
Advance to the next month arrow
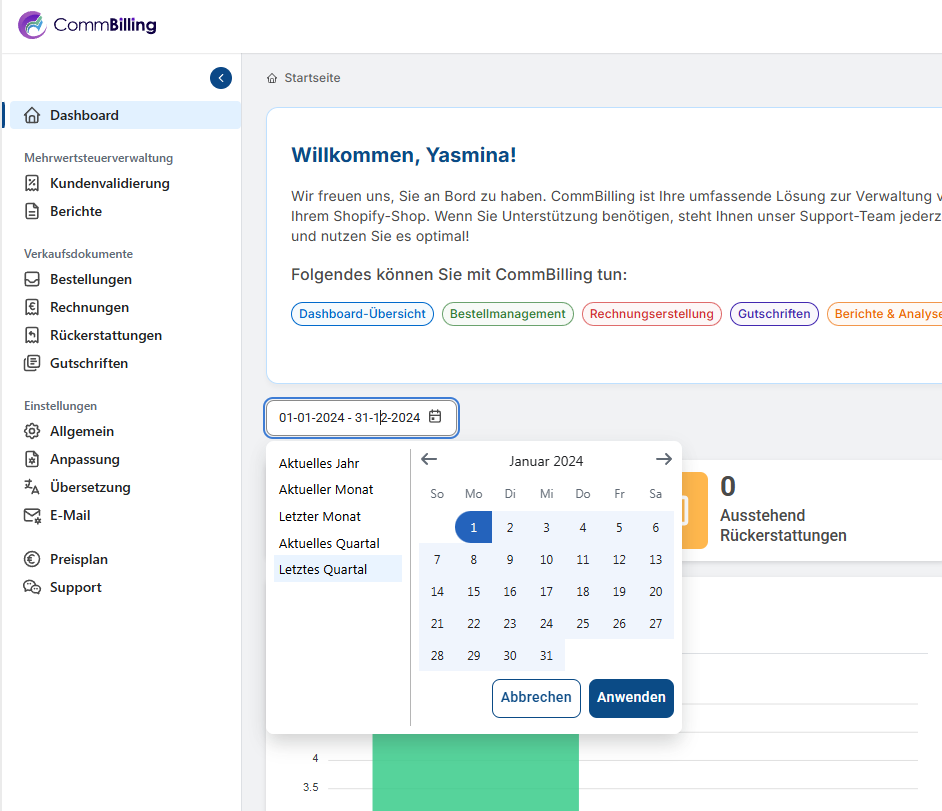click(663, 460)
